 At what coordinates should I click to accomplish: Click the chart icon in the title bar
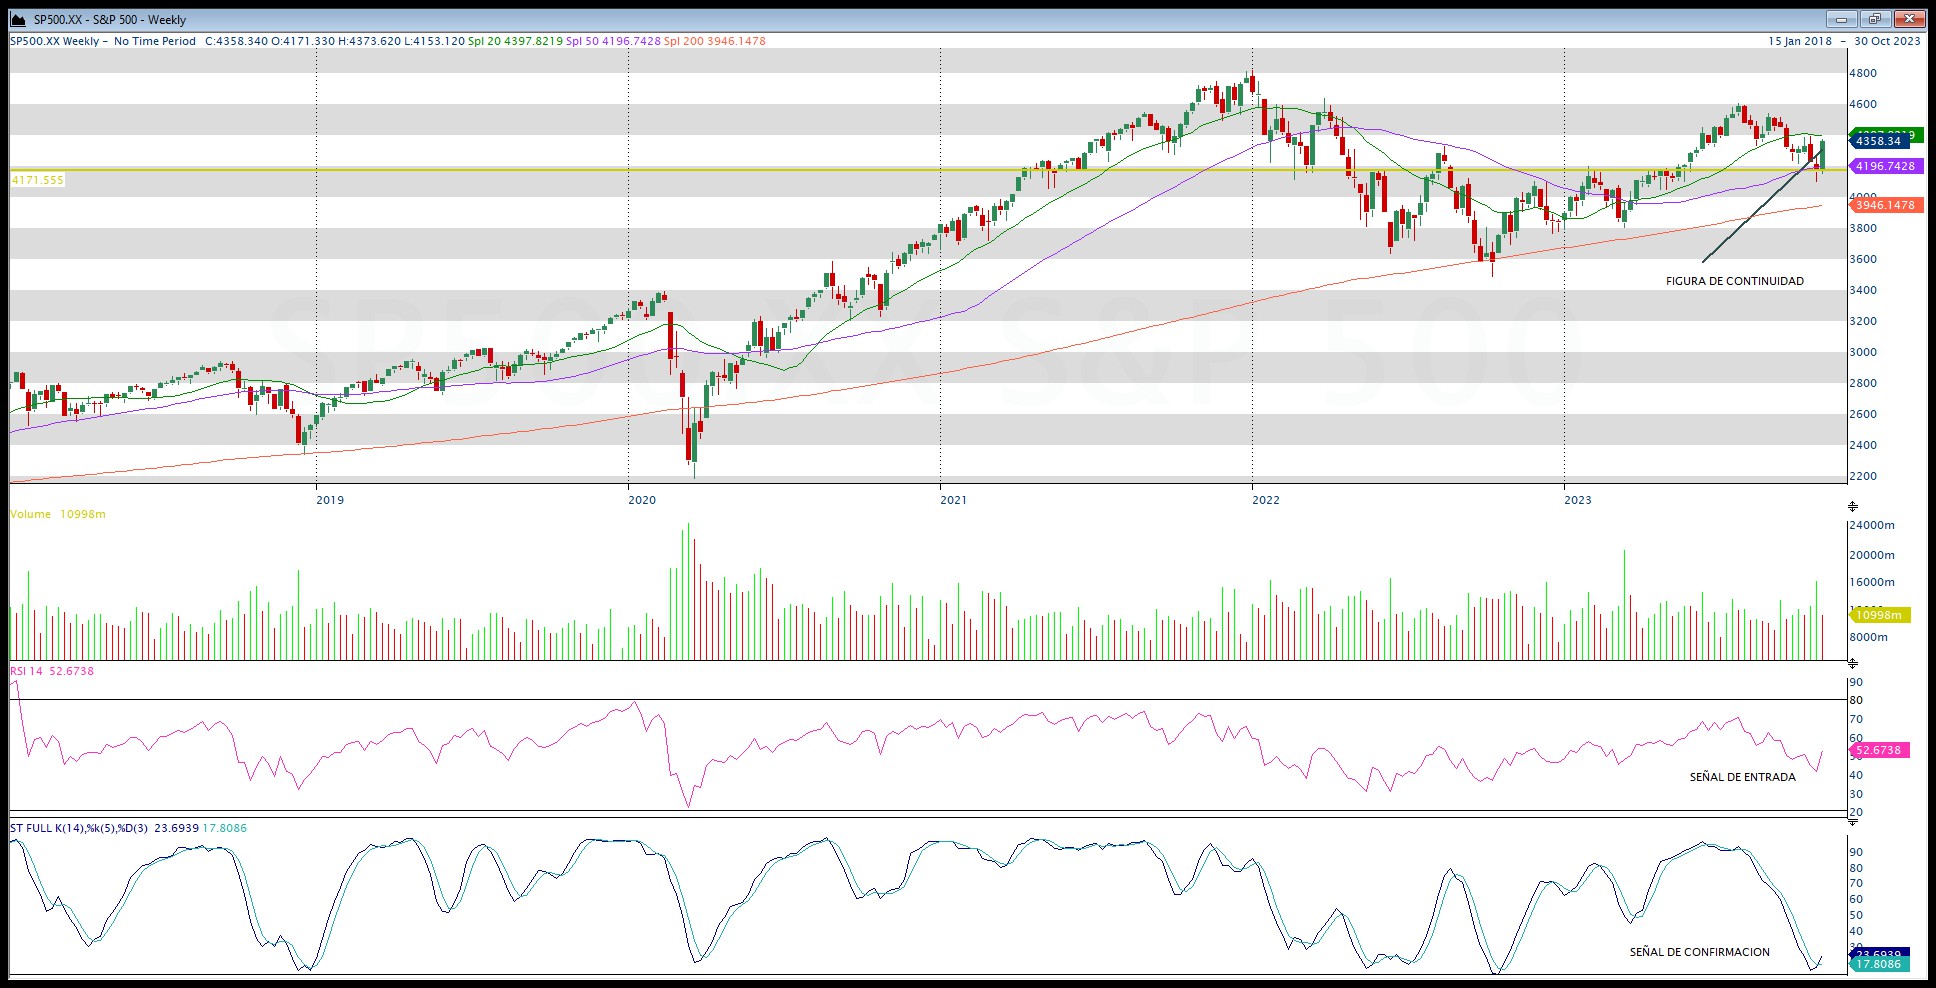tap(18, 20)
